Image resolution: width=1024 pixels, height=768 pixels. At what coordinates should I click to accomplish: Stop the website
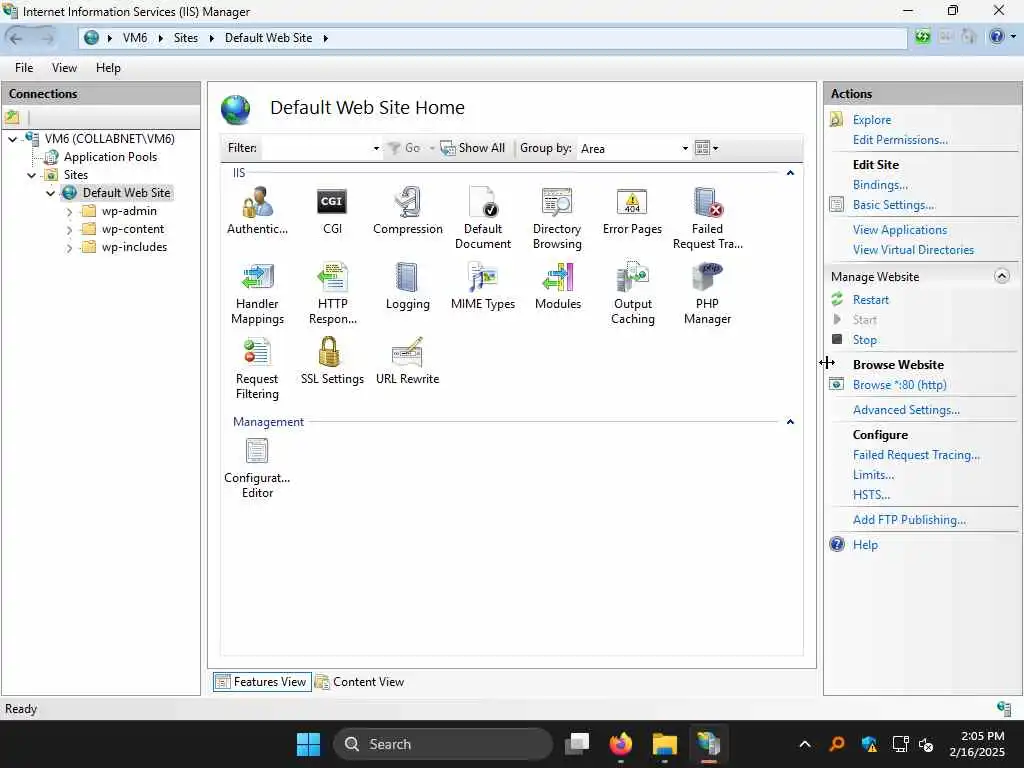865,340
